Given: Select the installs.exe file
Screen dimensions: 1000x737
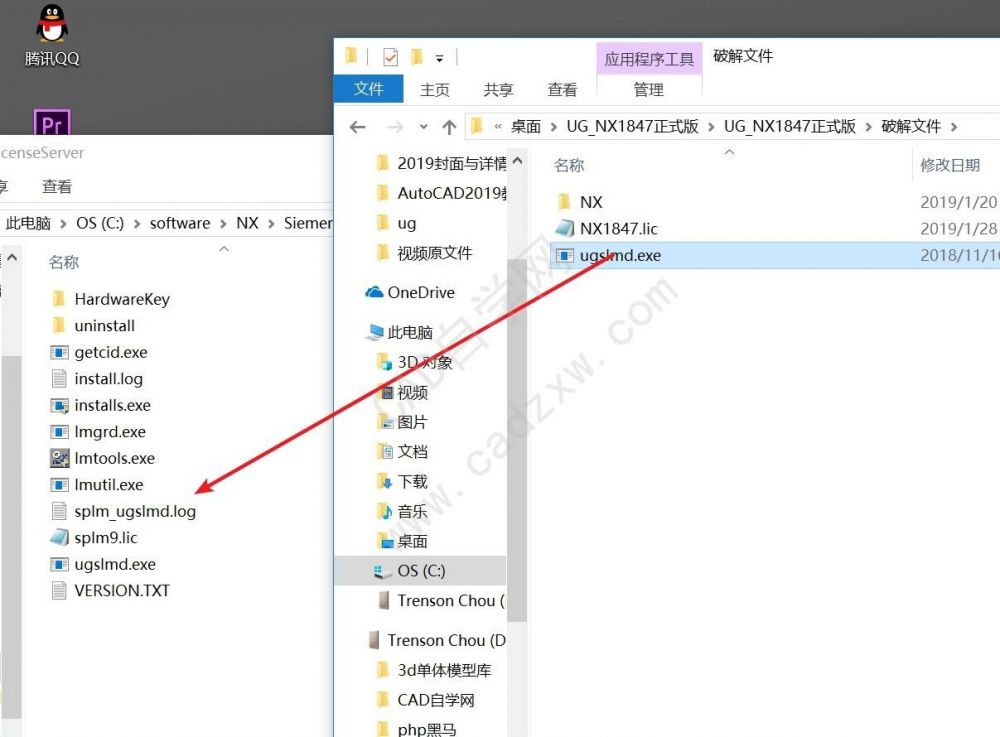Looking at the screenshot, I should coord(101,405).
